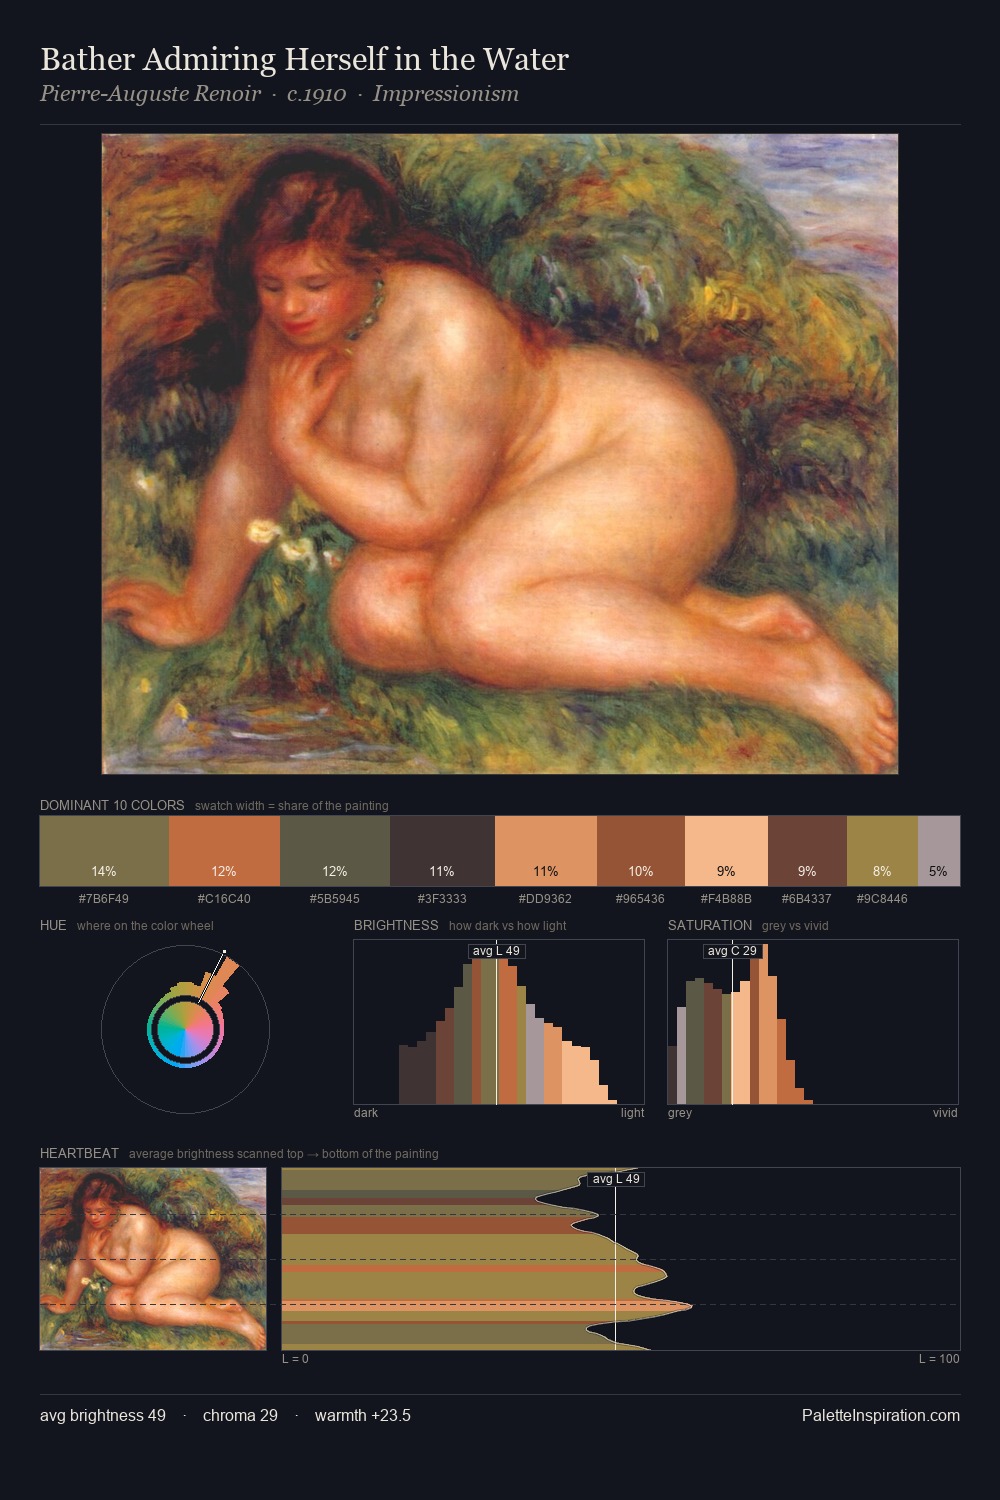Pick the peach #DD9362 swatch
The width and height of the screenshot is (1000, 1500).
(x=546, y=851)
